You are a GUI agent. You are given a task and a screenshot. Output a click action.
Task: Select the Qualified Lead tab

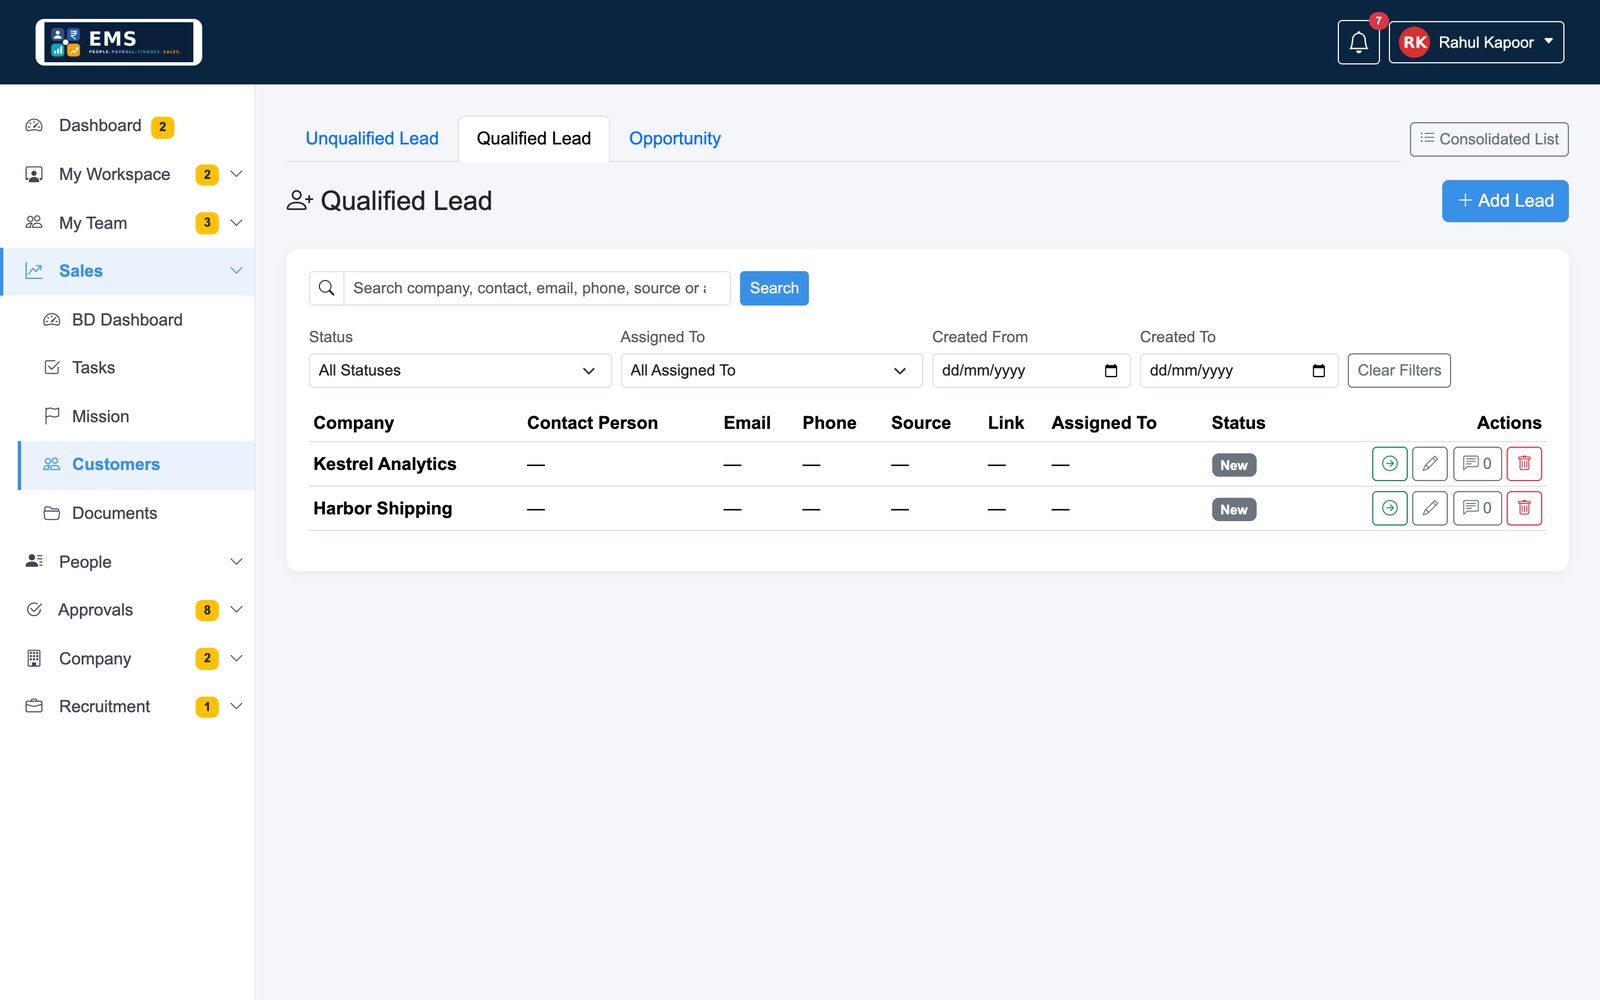(x=534, y=139)
